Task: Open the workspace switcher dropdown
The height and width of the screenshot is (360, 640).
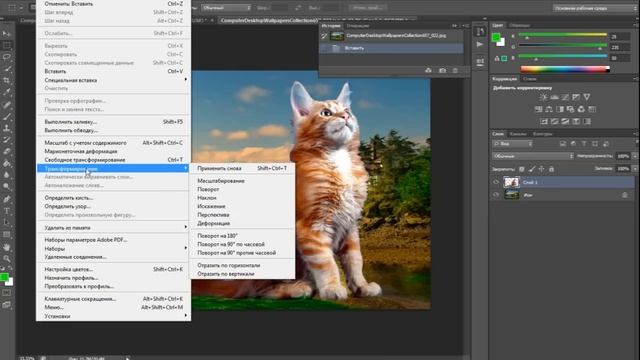Action: tap(595, 8)
